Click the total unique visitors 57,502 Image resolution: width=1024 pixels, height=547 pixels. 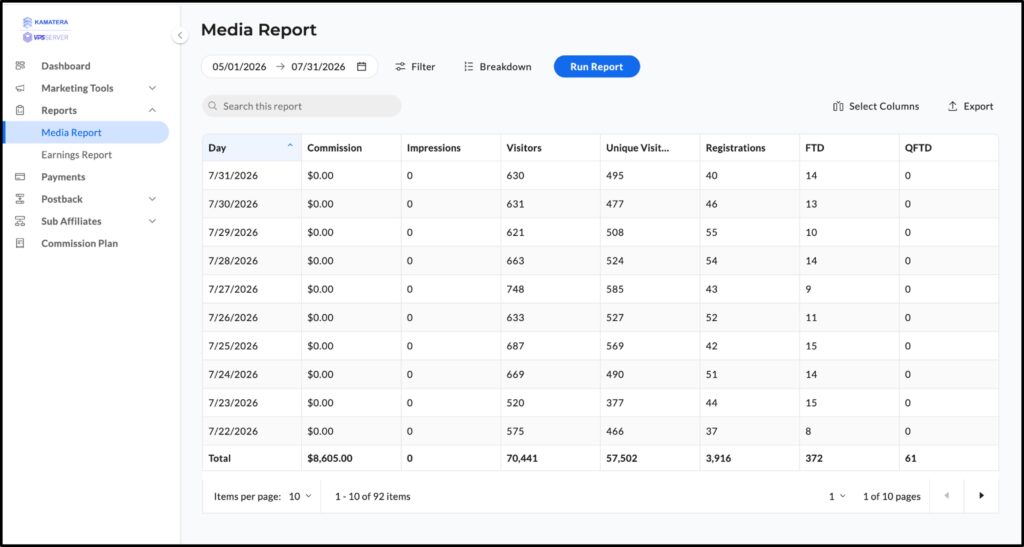coord(622,458)
